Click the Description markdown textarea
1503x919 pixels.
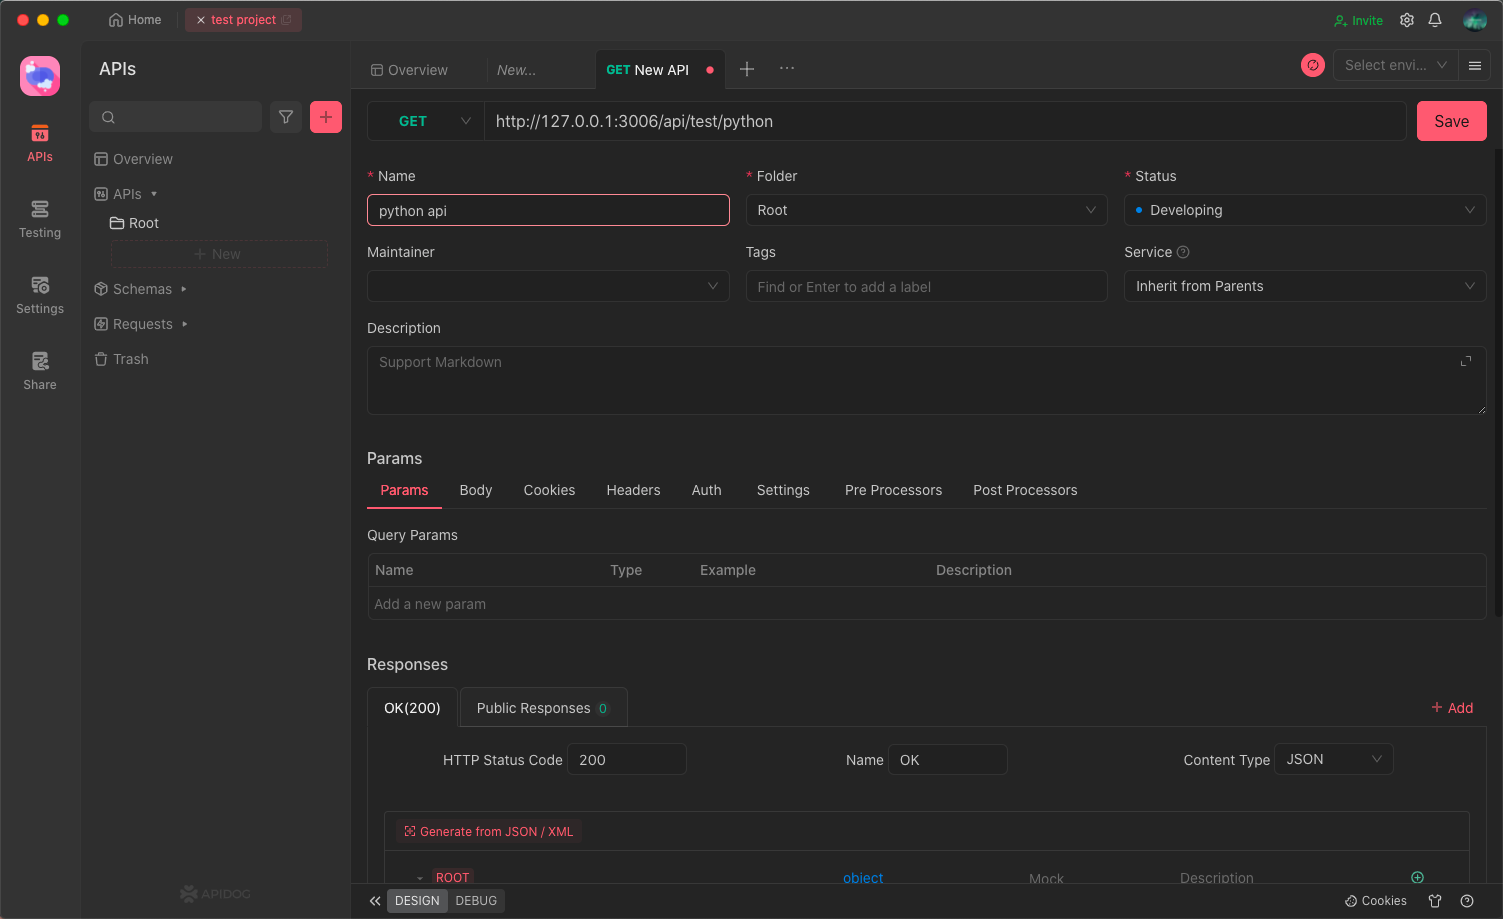click(926, 380)
